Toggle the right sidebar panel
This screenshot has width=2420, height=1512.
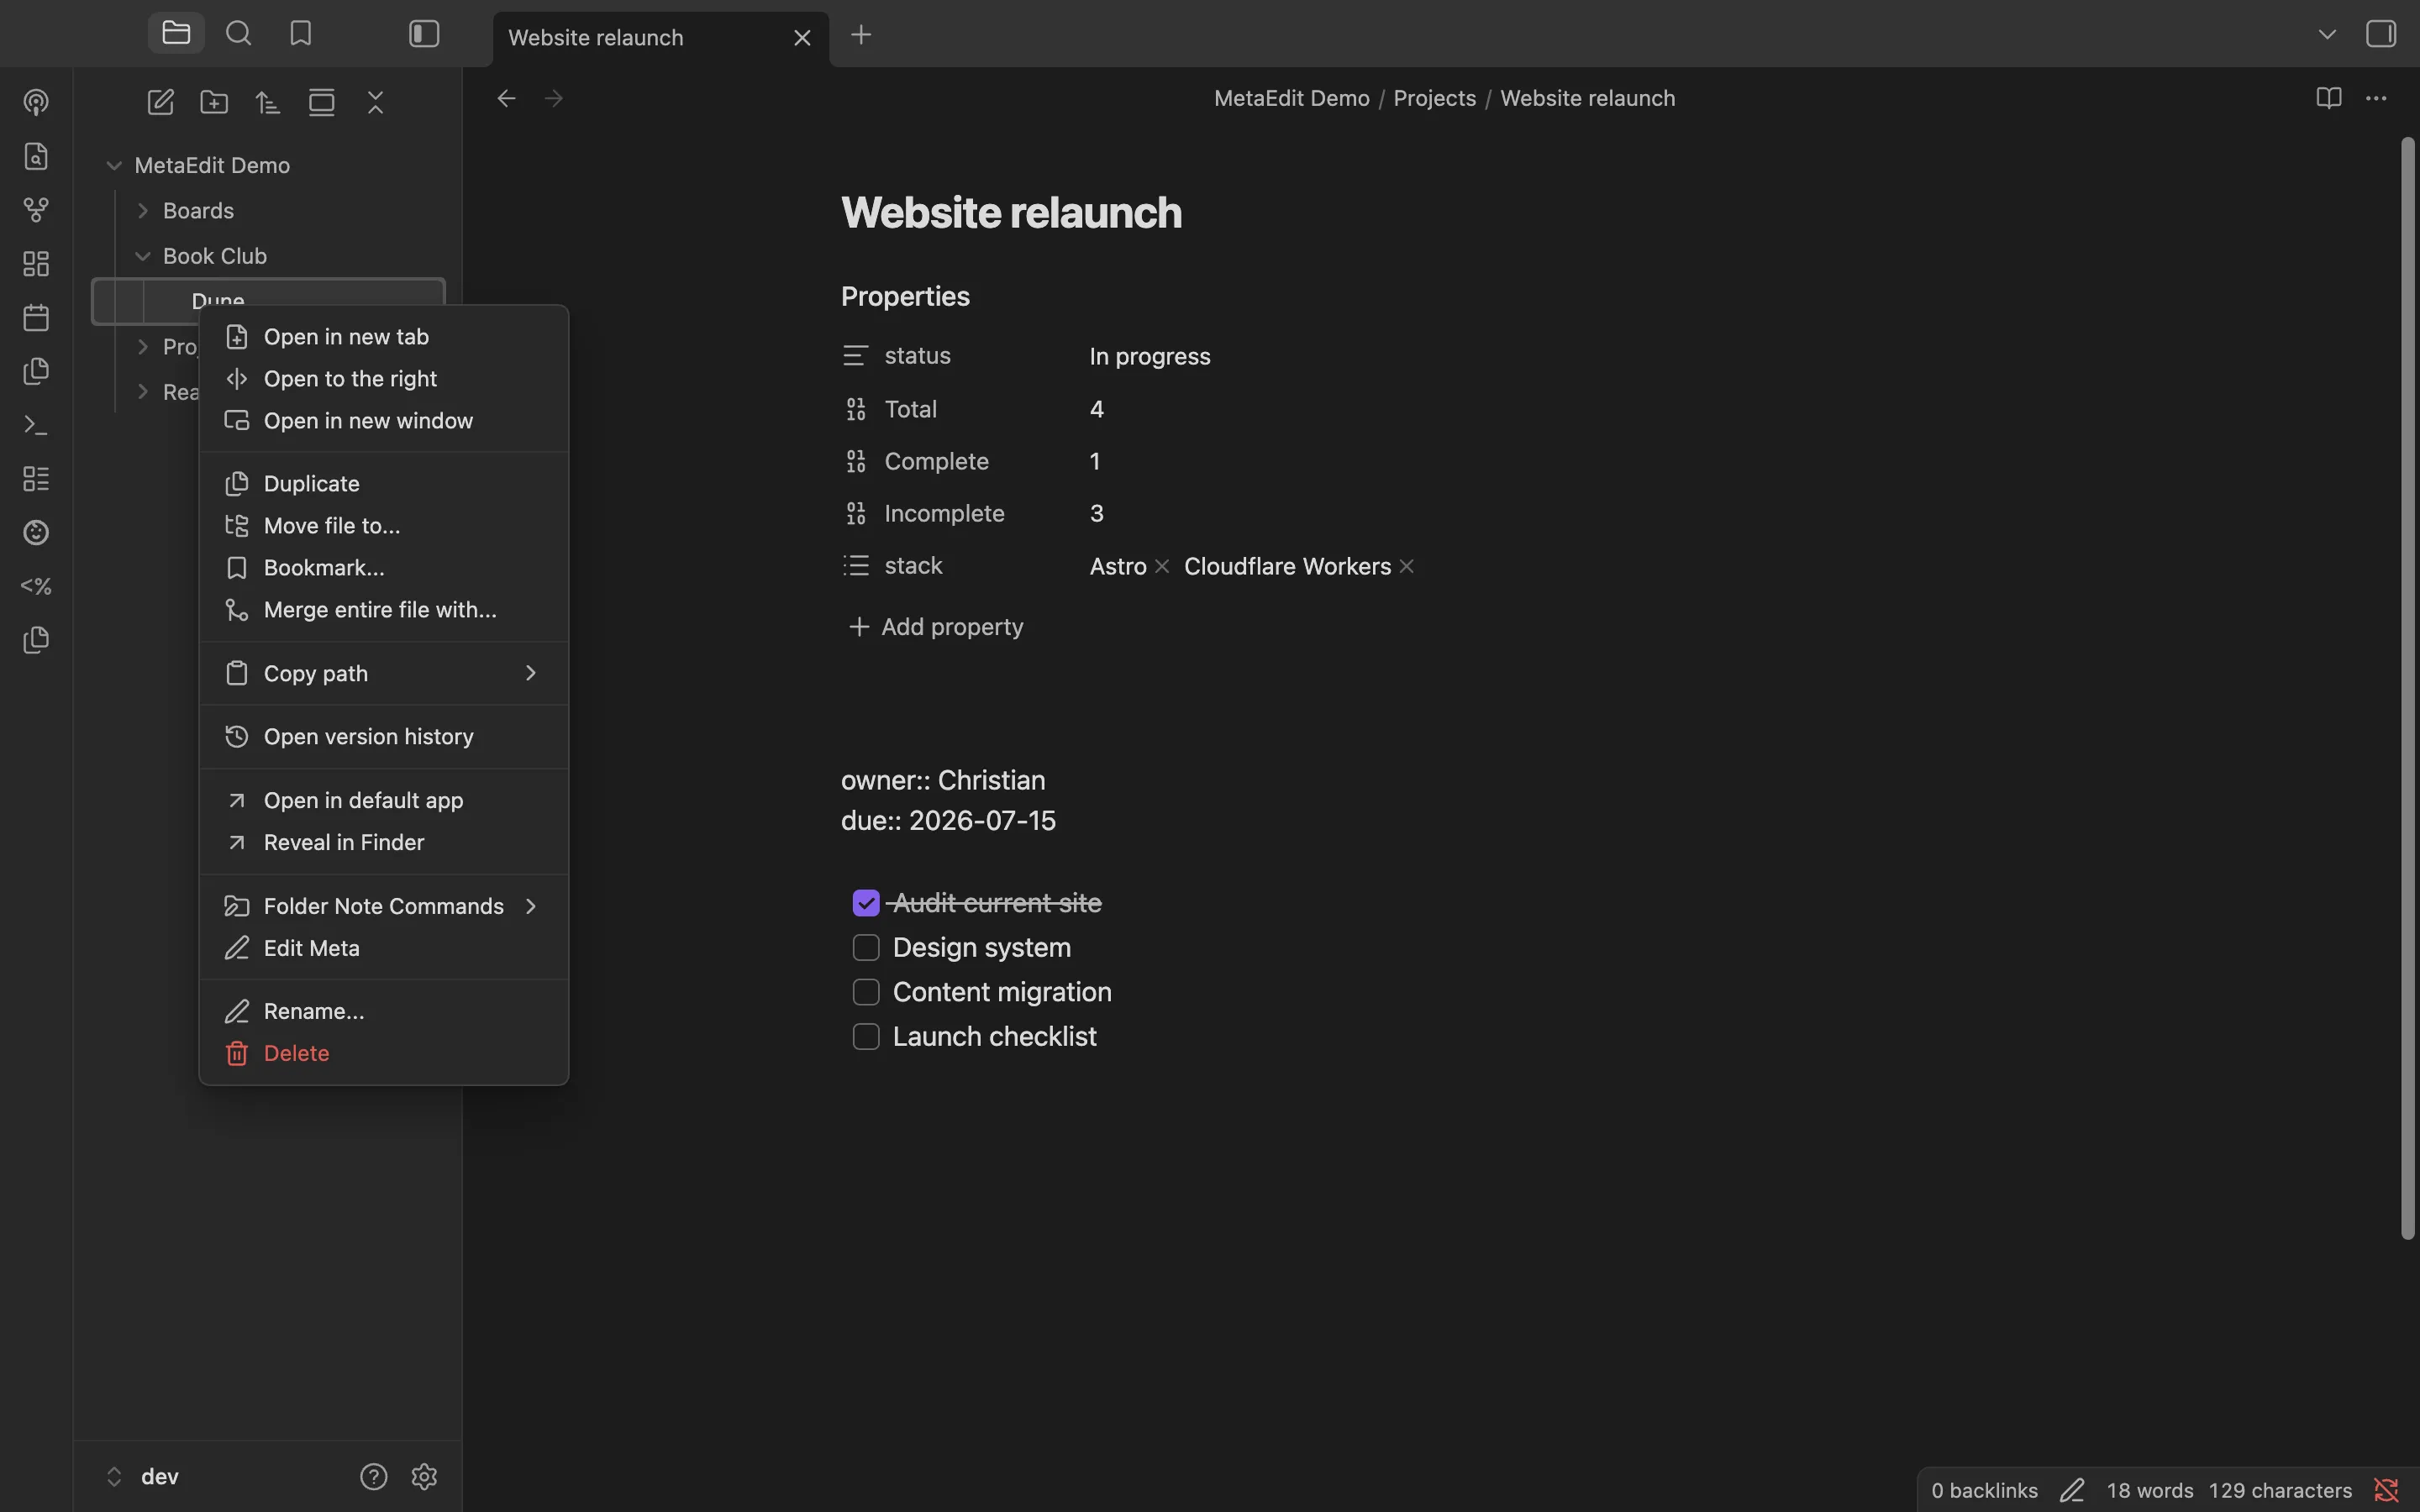coord(2381,34)
